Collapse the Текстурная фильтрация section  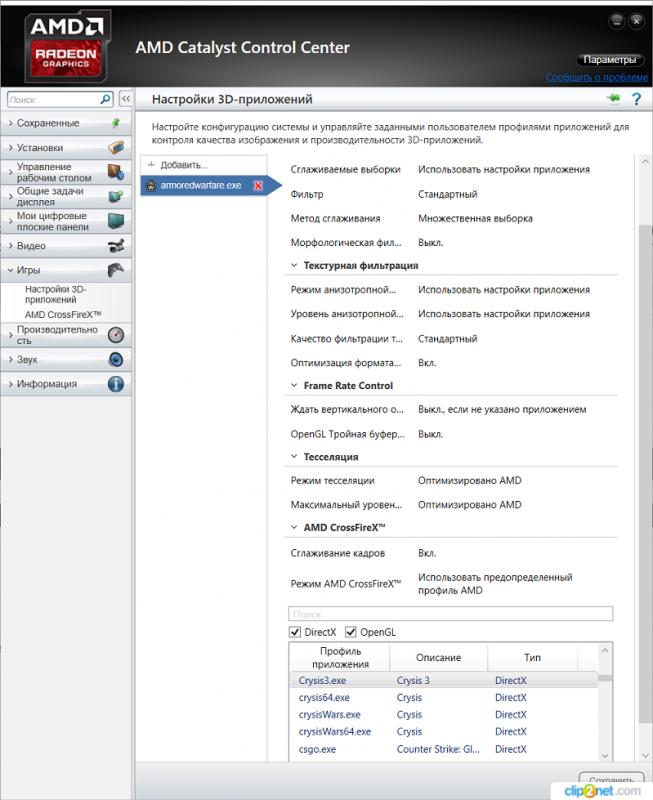[x=294, y=266]
